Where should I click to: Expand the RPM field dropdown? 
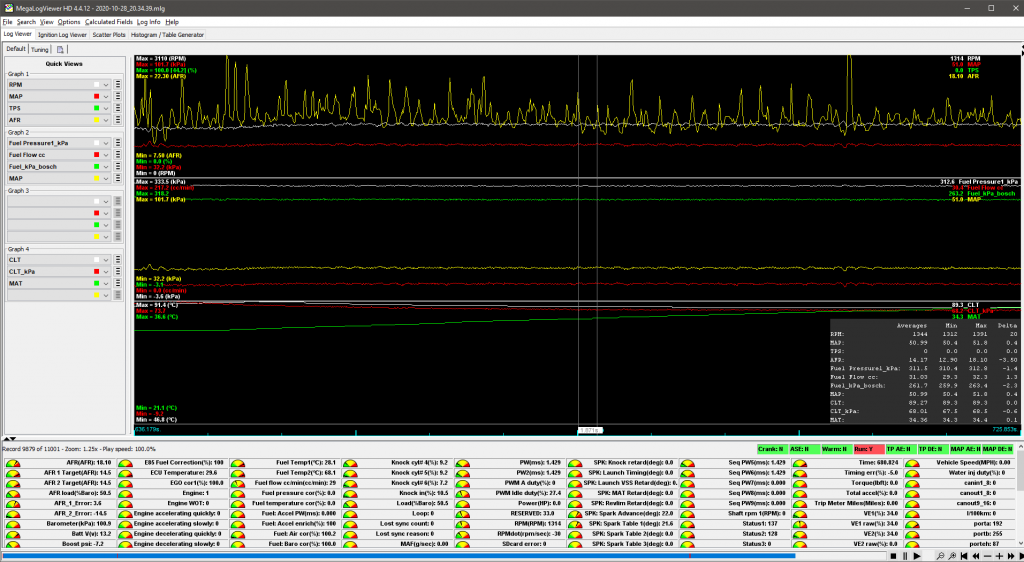(106, 84)
